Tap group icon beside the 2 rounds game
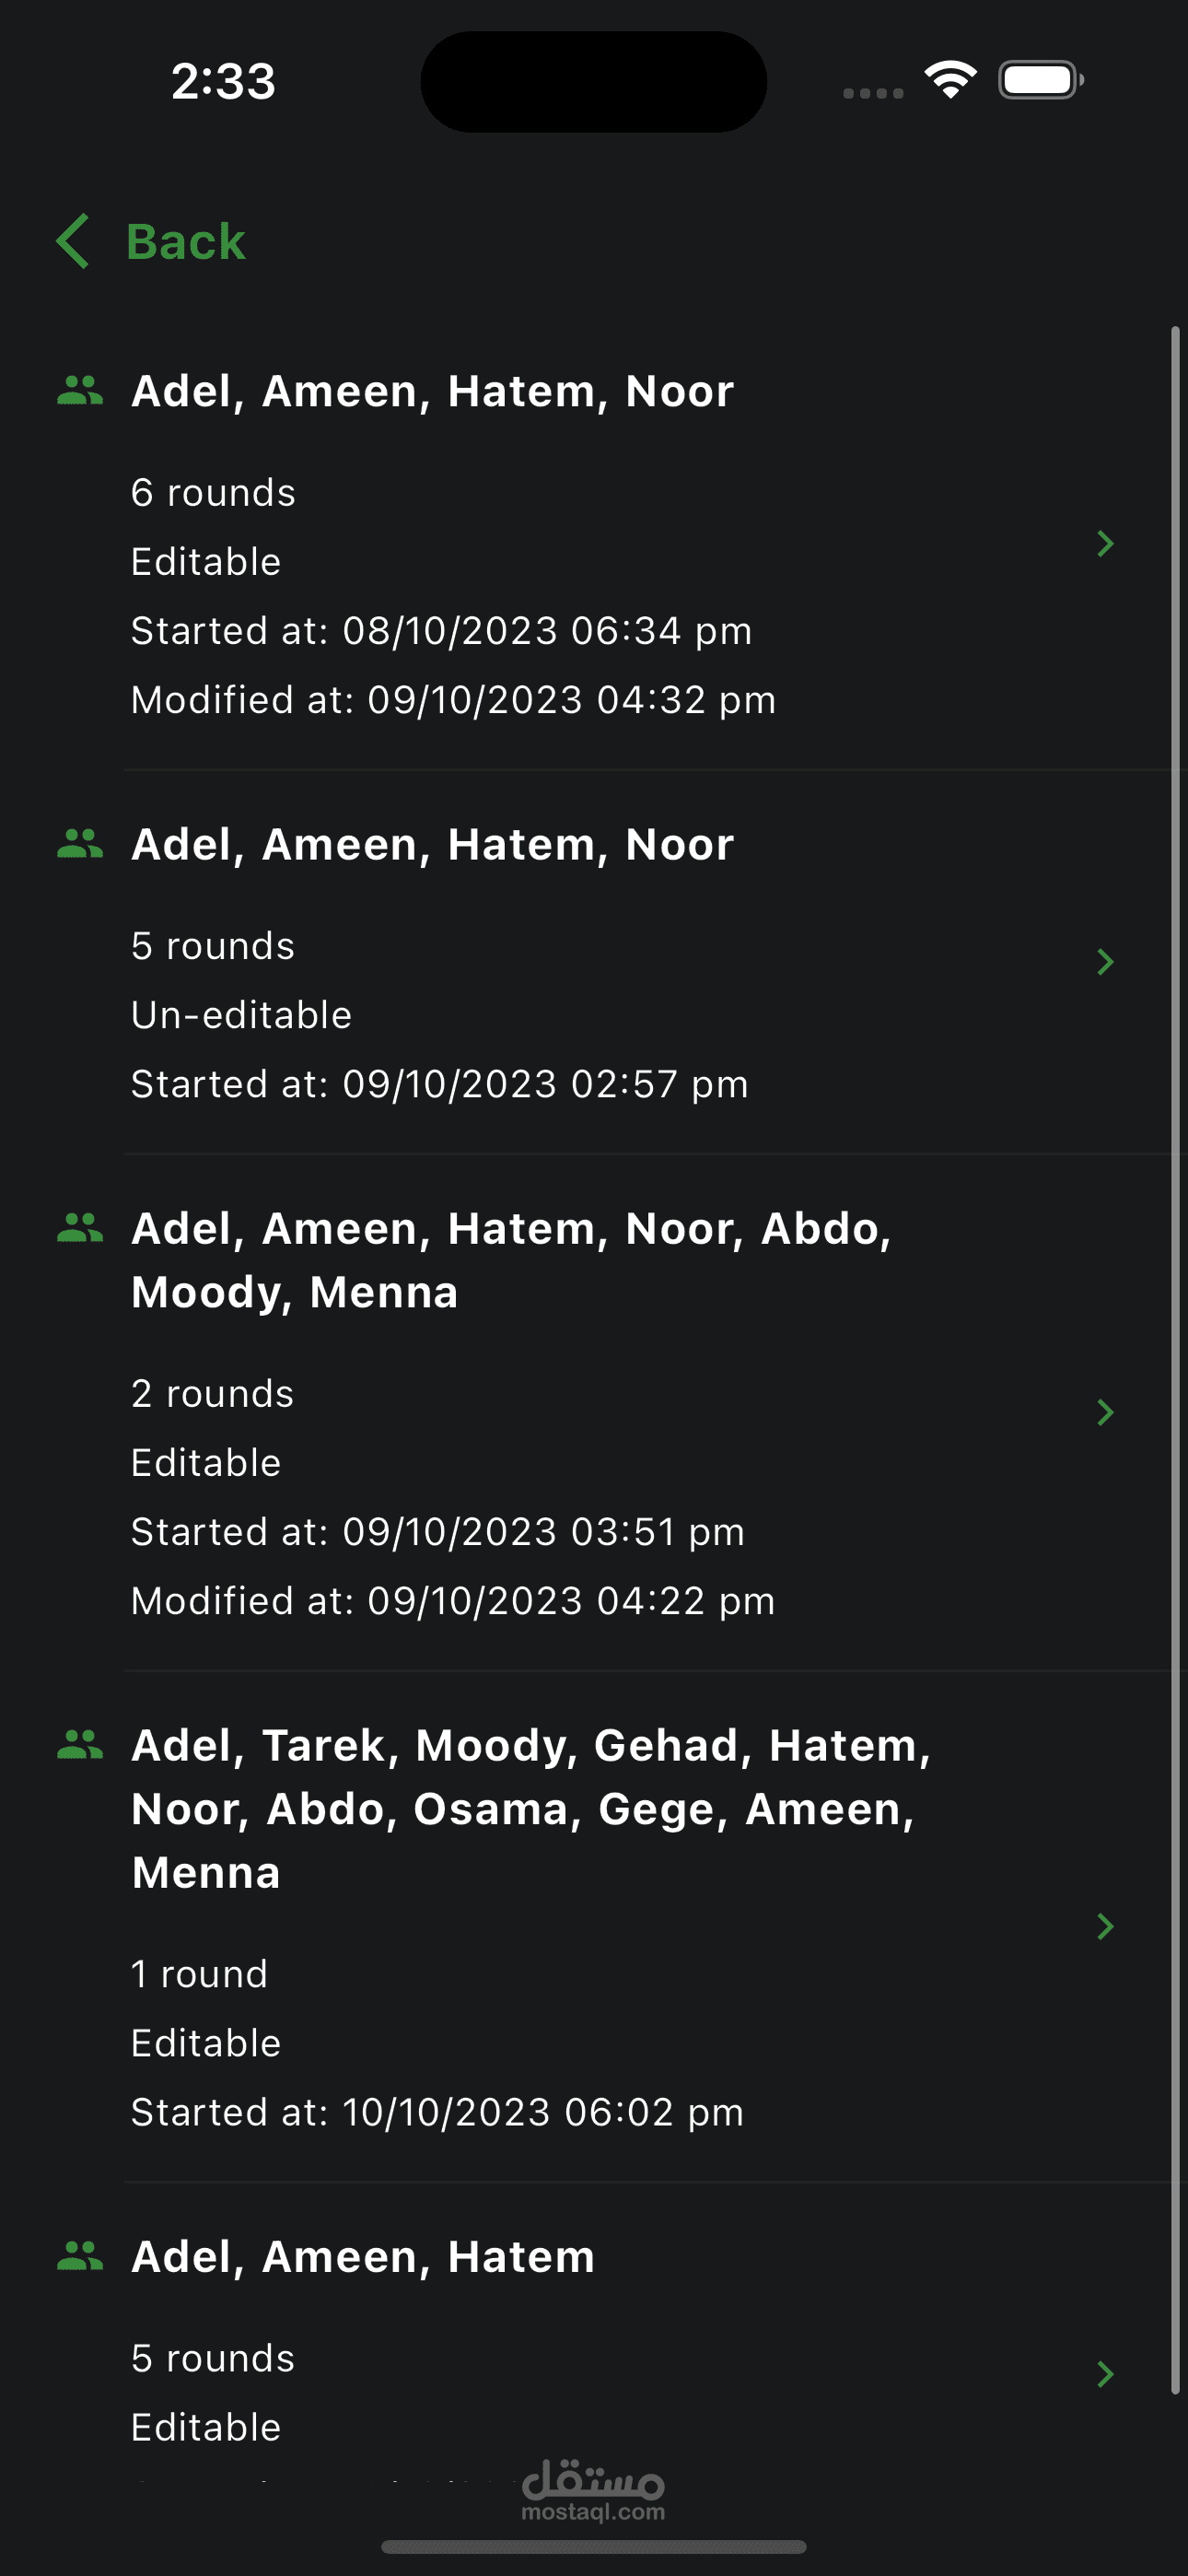The width and height of the screenshot is (1188, 2576). pyautogui.click(x=80, y=1227)
